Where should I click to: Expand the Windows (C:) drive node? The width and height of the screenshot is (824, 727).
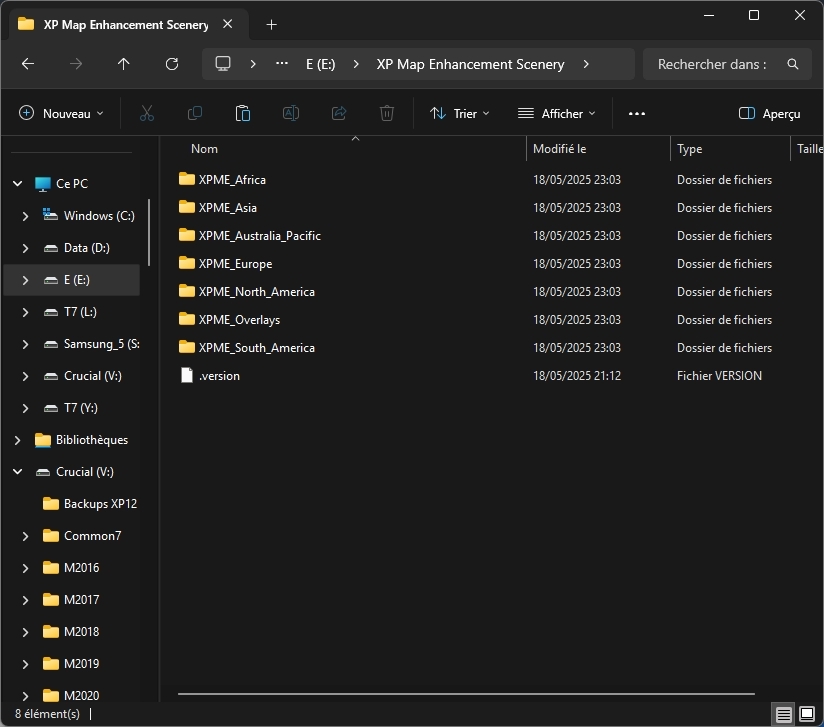[x=26, y=216]
